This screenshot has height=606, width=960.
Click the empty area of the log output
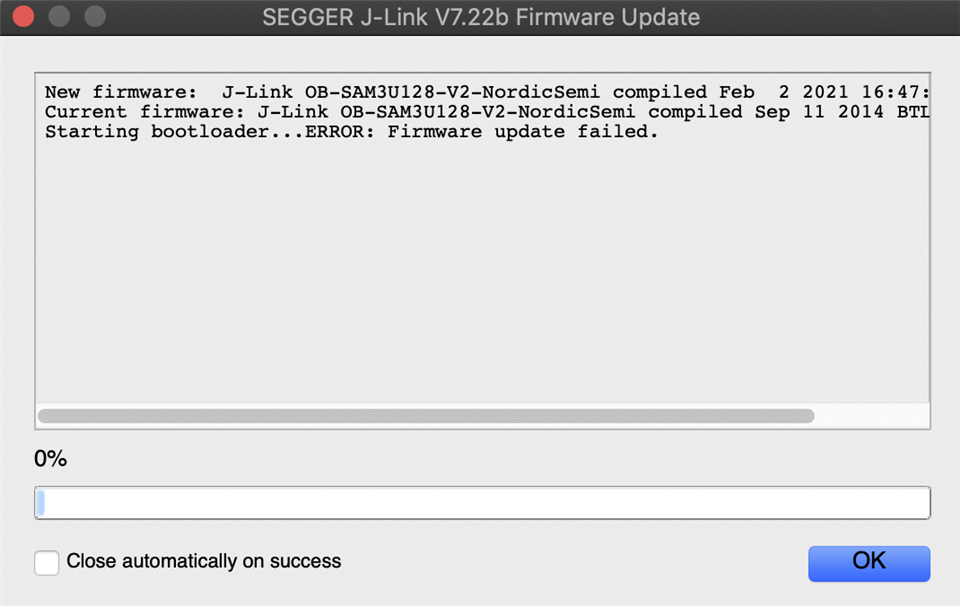coord(482,269)
